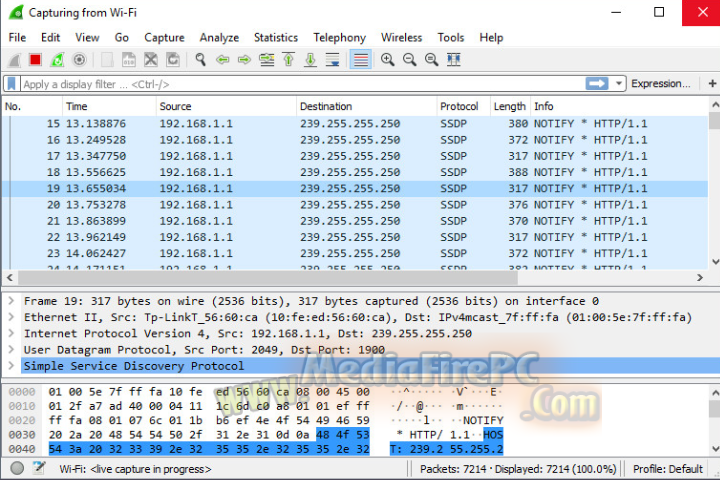The width and height of the screenshot is (720, 480).
Task: Select packet 23 at time 14.062427
Action: pyautogui.click(x=354, y=253)
